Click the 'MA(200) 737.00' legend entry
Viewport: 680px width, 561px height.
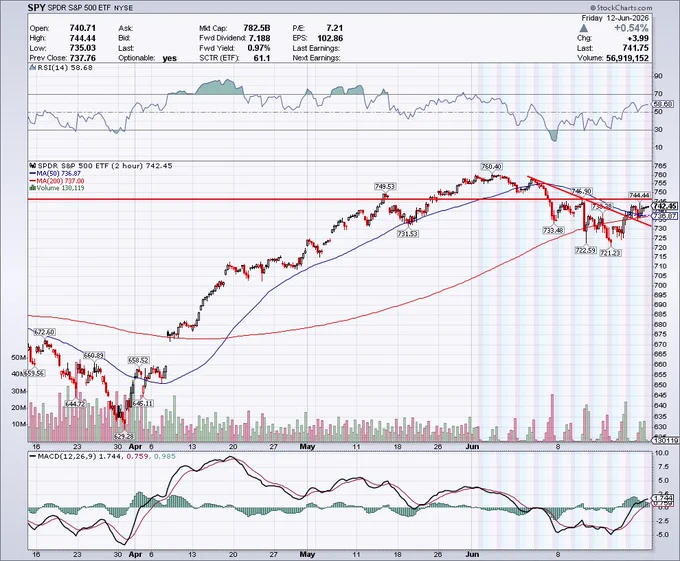point(61,181)
